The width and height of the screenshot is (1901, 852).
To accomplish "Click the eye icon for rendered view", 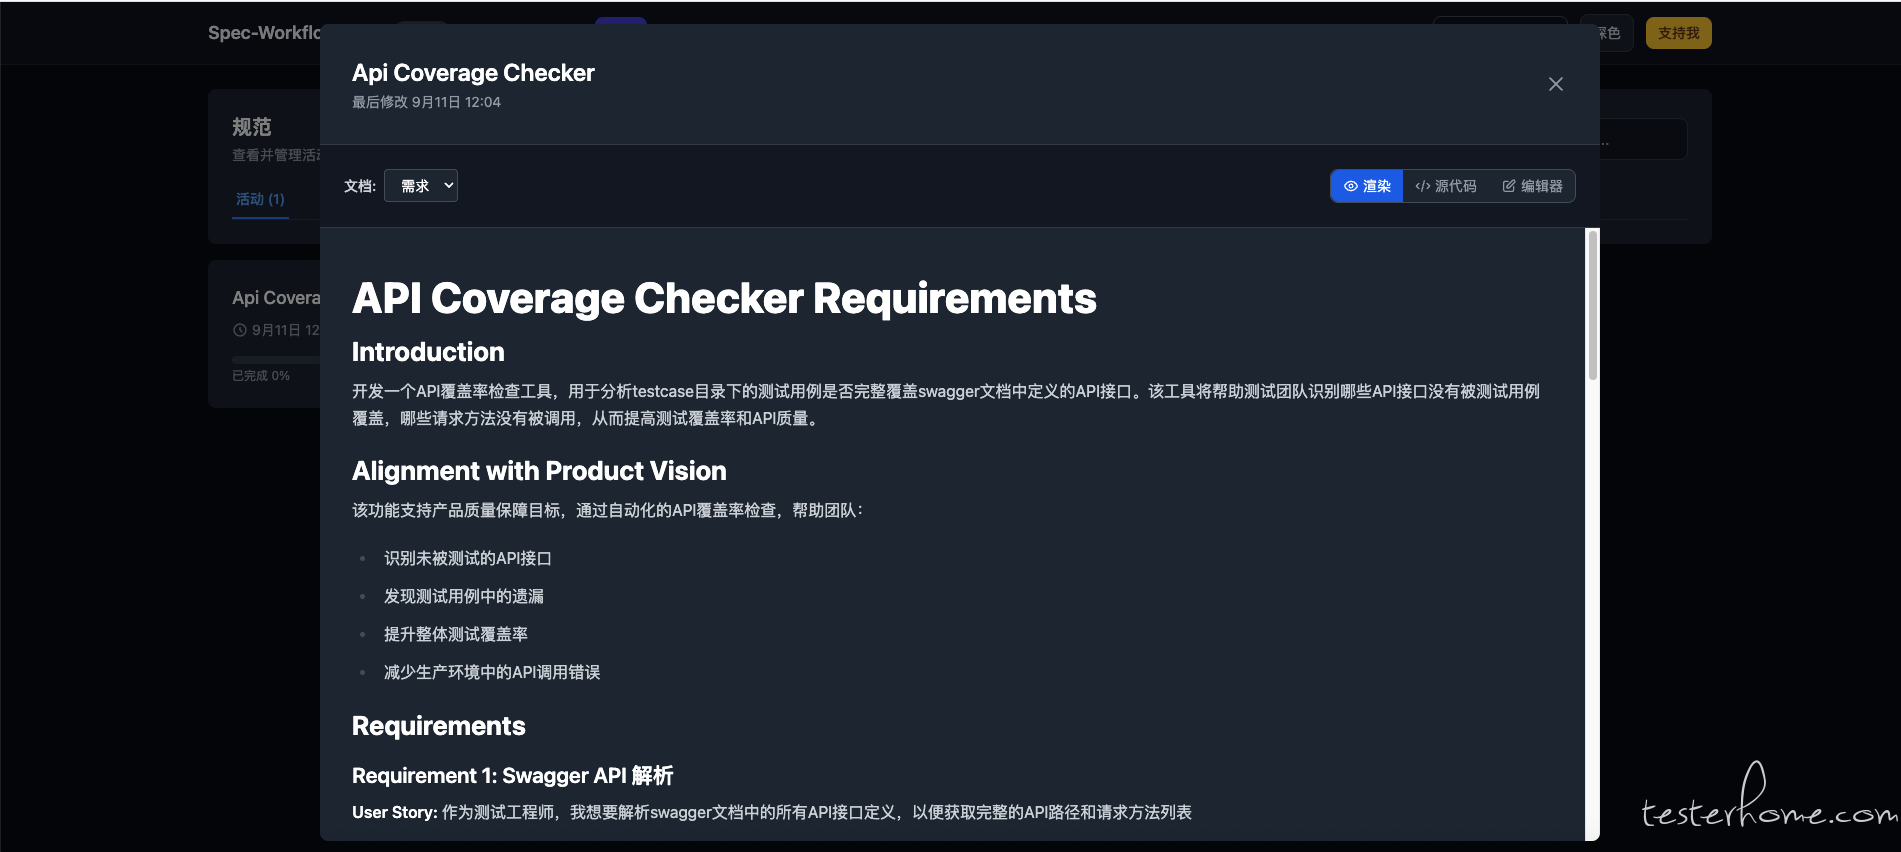I will pyautogui.click(x=1350, y=186).
